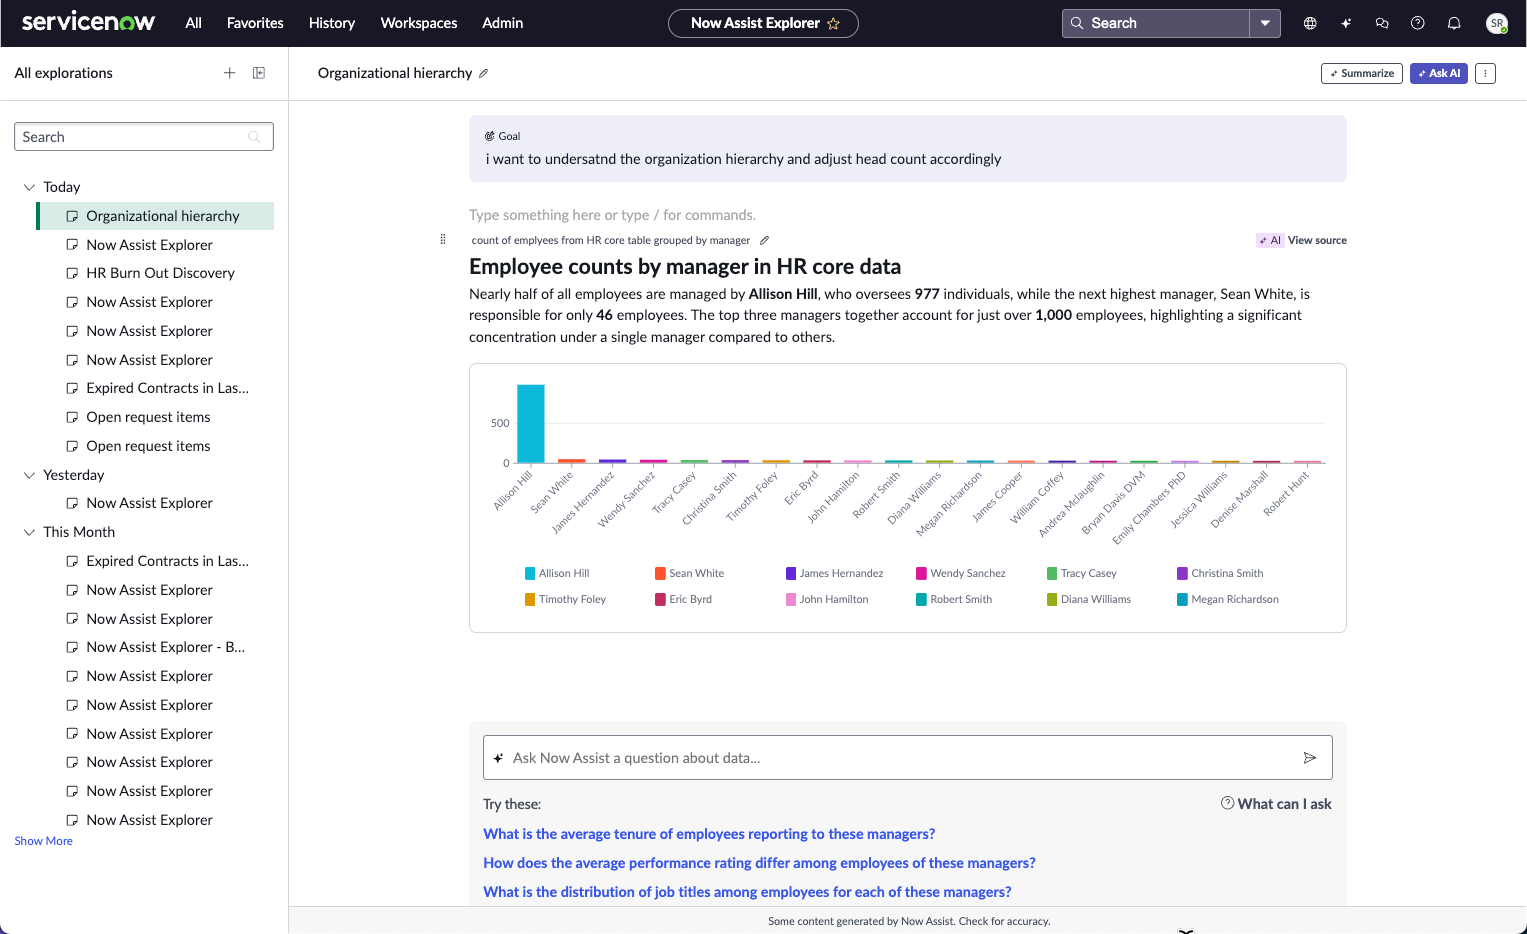This screenshot has height=934, width=1527.
Task: Toggle Megan Richardson legend swatch
Action: 1182,599
